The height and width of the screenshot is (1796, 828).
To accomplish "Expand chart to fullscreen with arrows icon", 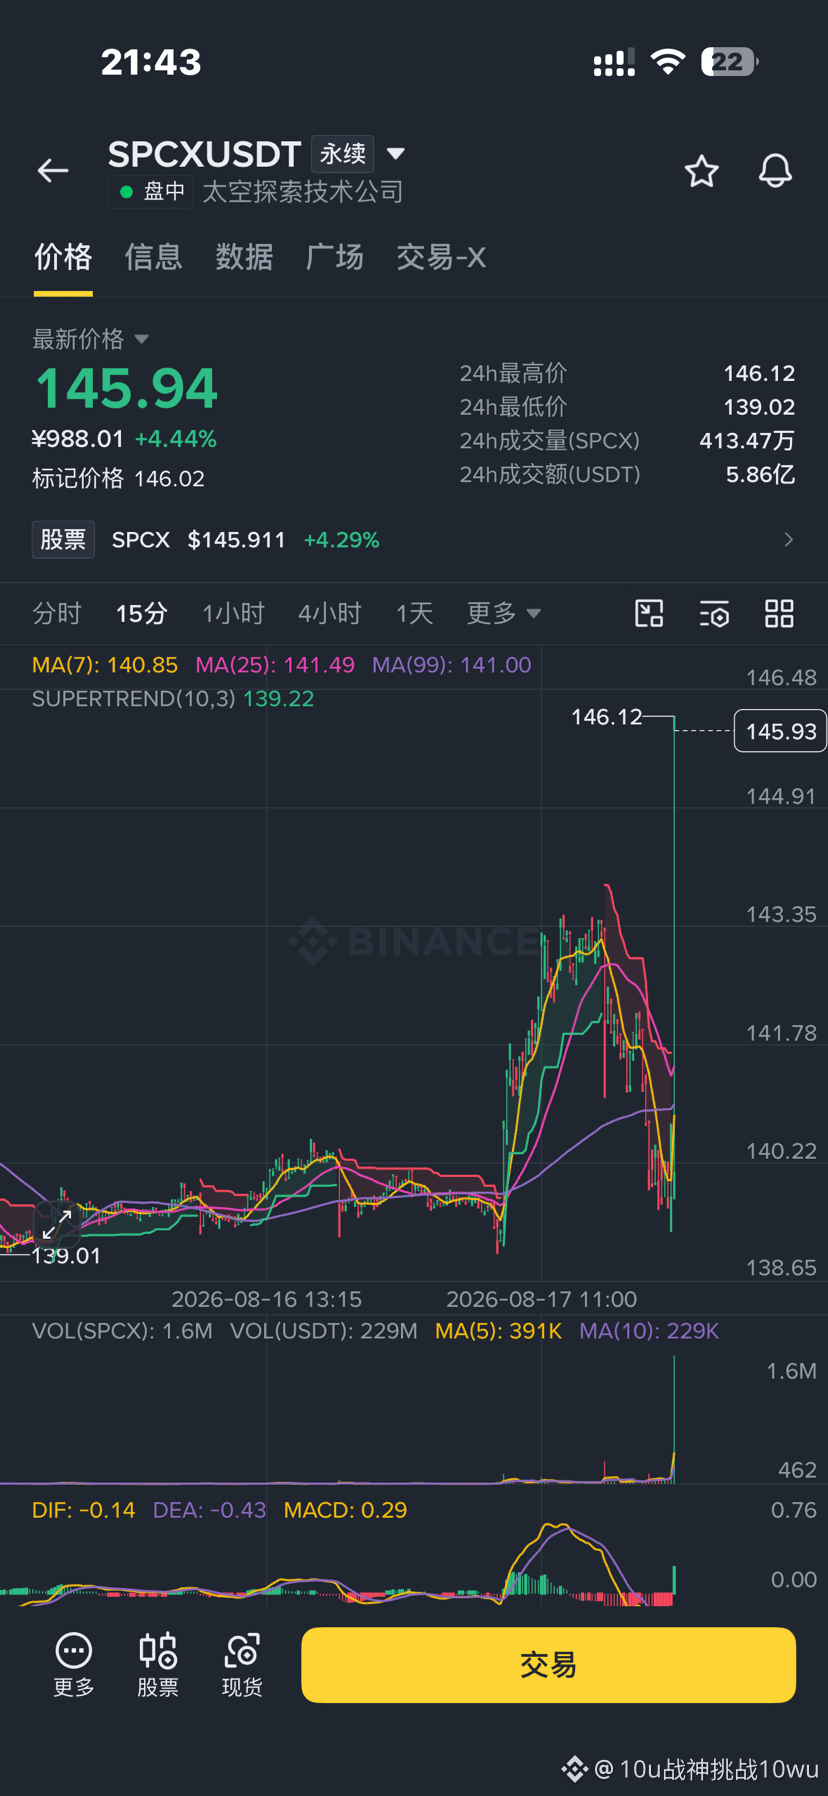I will click(57, 1224).
